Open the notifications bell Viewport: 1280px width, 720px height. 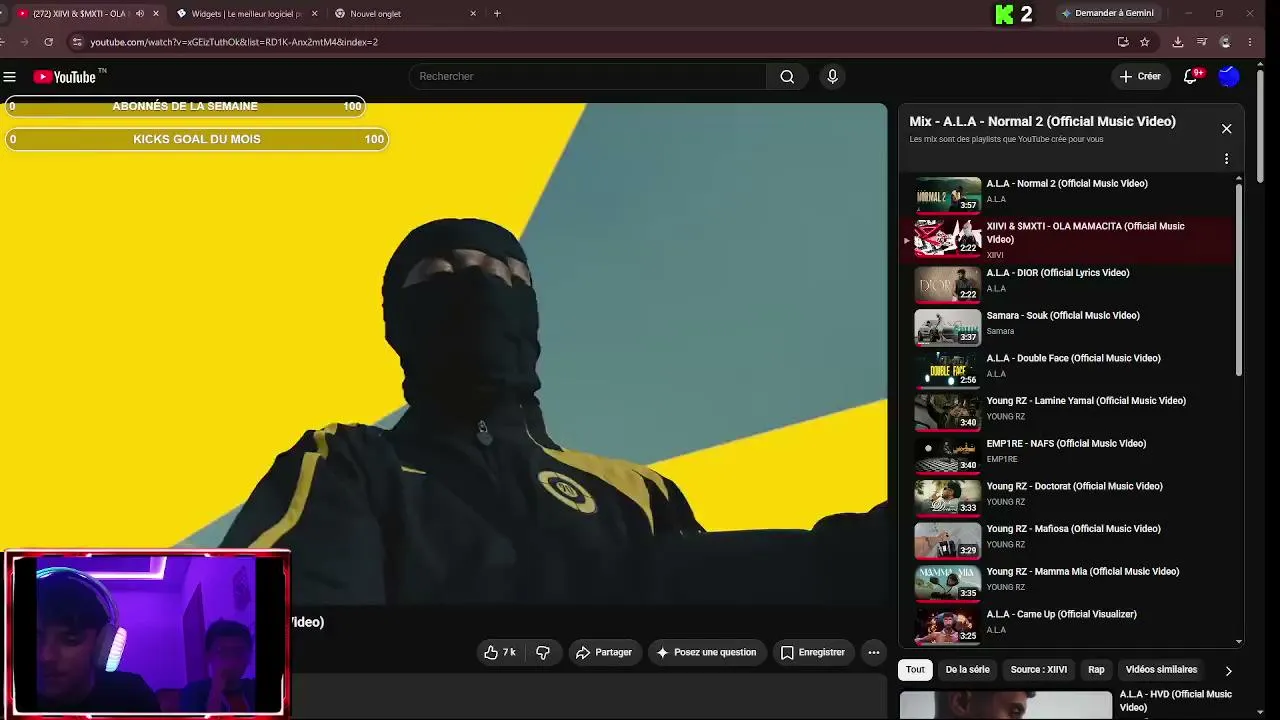click(1191, 77)
